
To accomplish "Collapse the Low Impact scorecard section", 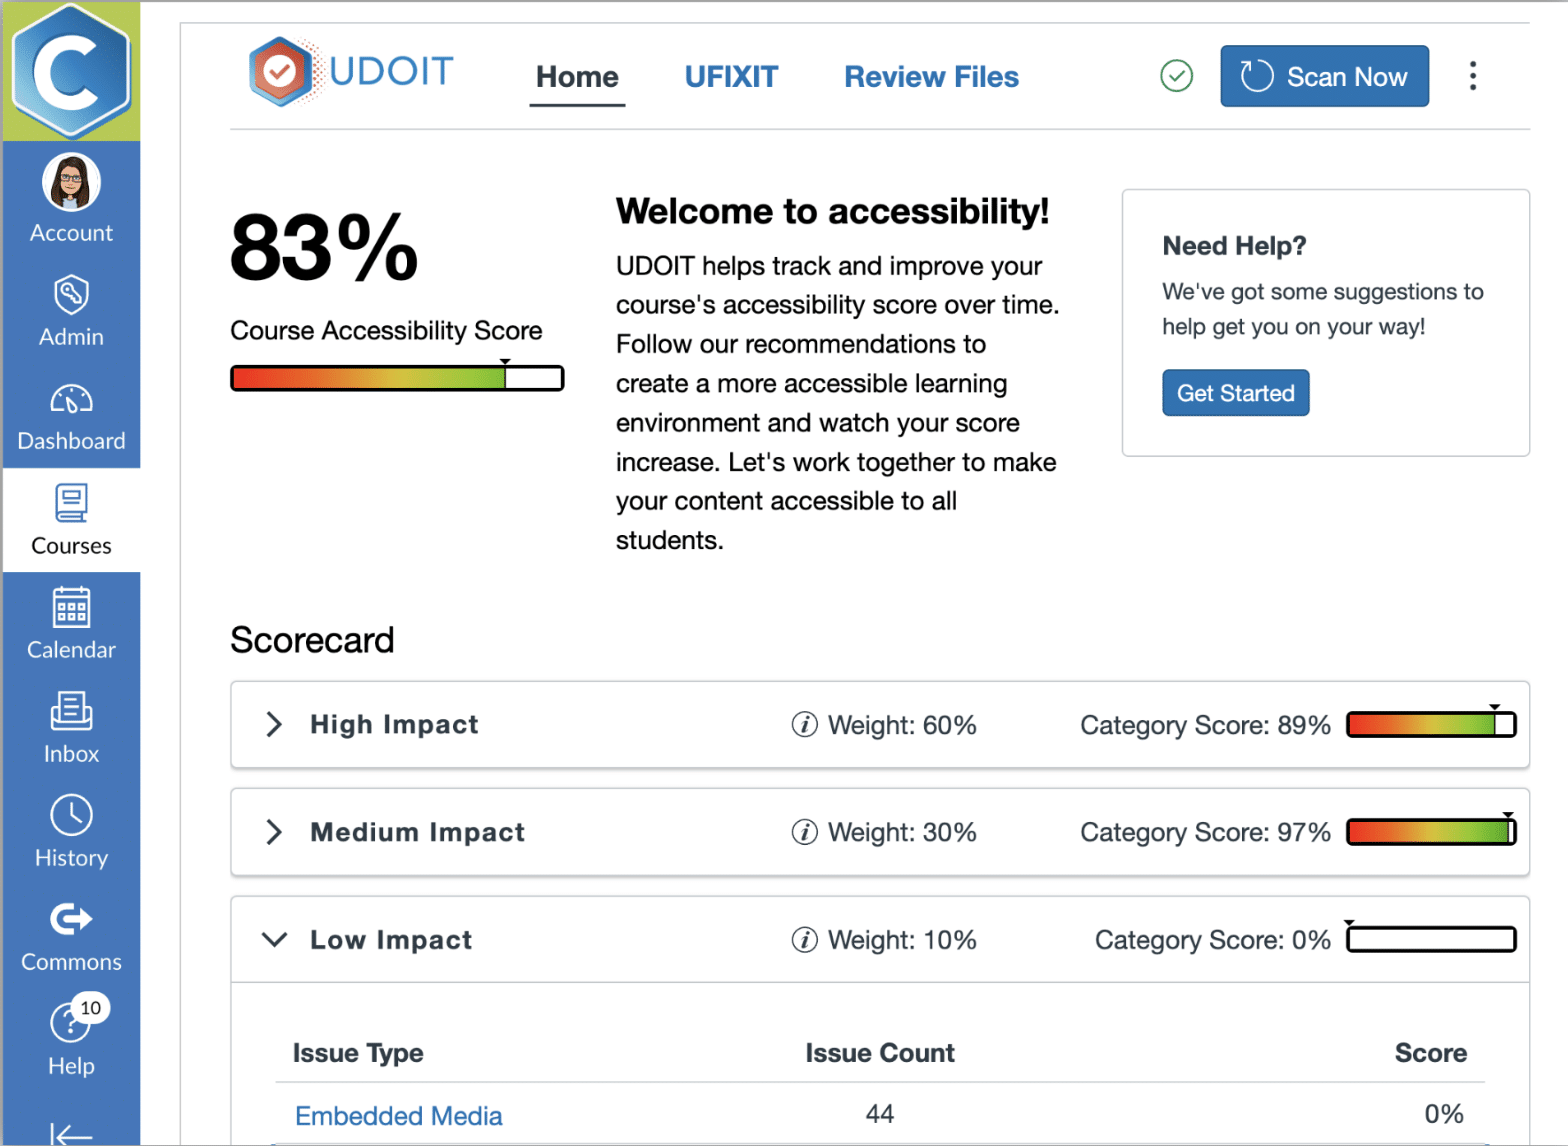I will tap(274, 940).
